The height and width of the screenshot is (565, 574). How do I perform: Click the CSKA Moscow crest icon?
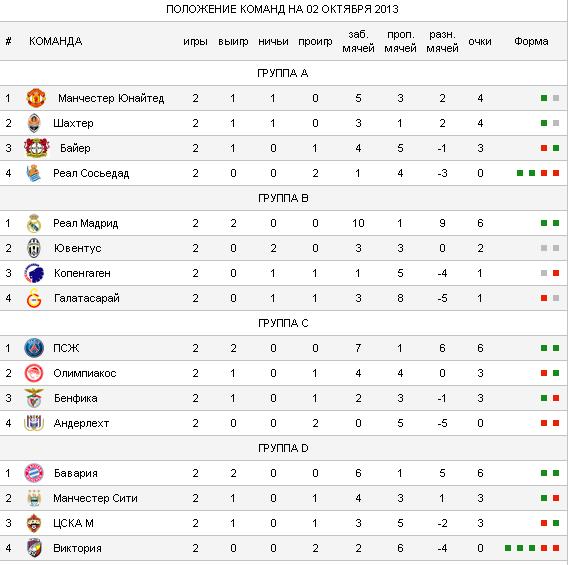point(34,523)
